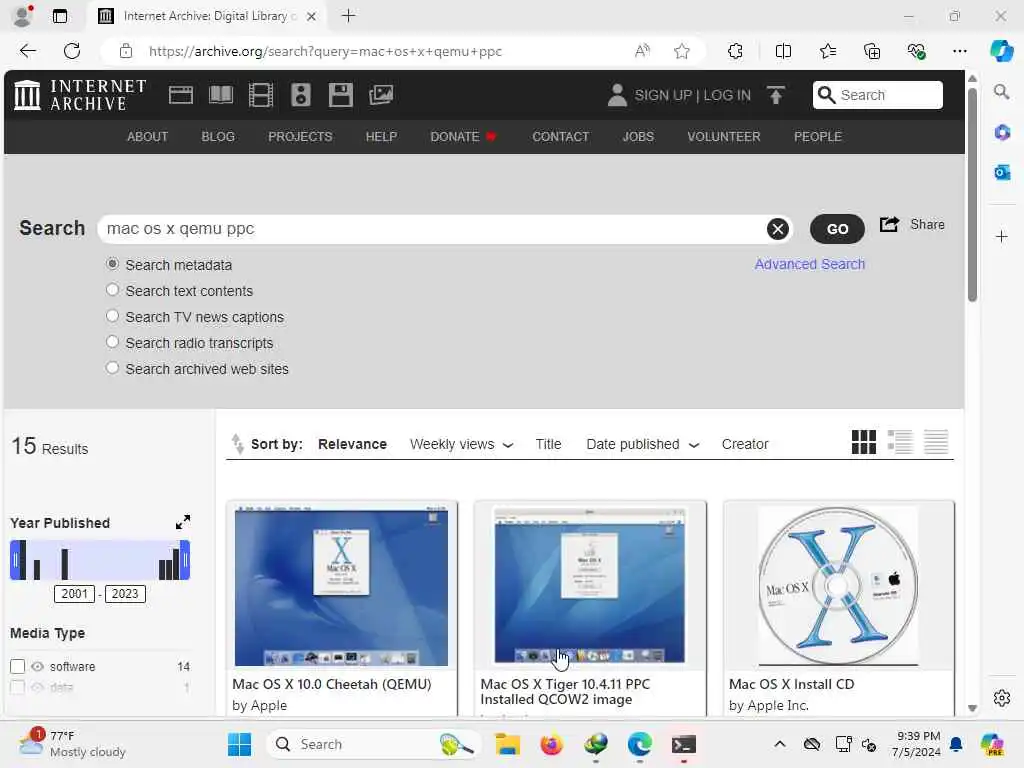1024x768 pixels.
Task: Open Mac OS X Install CD thumbnail
Action: point(838,586)
